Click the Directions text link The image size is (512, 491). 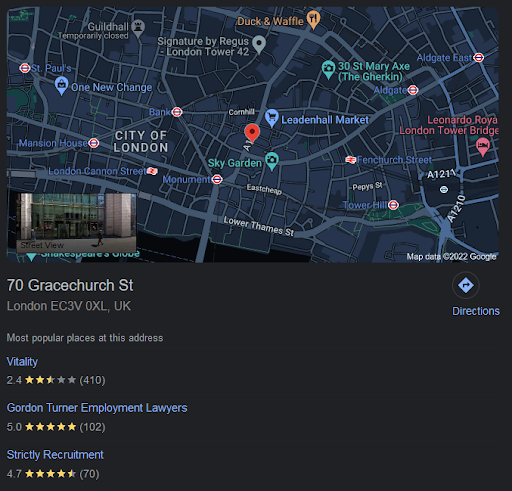(476, 311)
